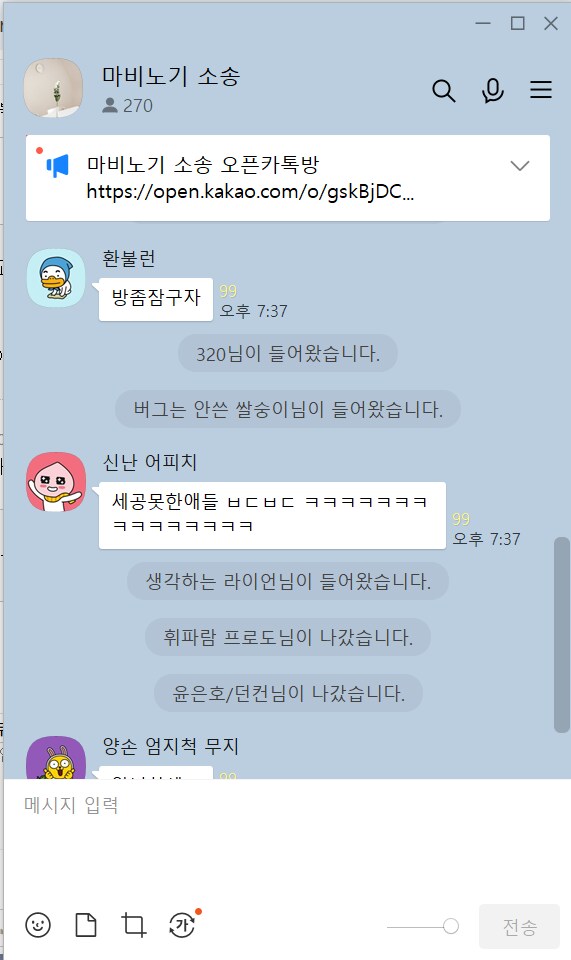Open chat search with magnifier icon

tap(444, 91)
